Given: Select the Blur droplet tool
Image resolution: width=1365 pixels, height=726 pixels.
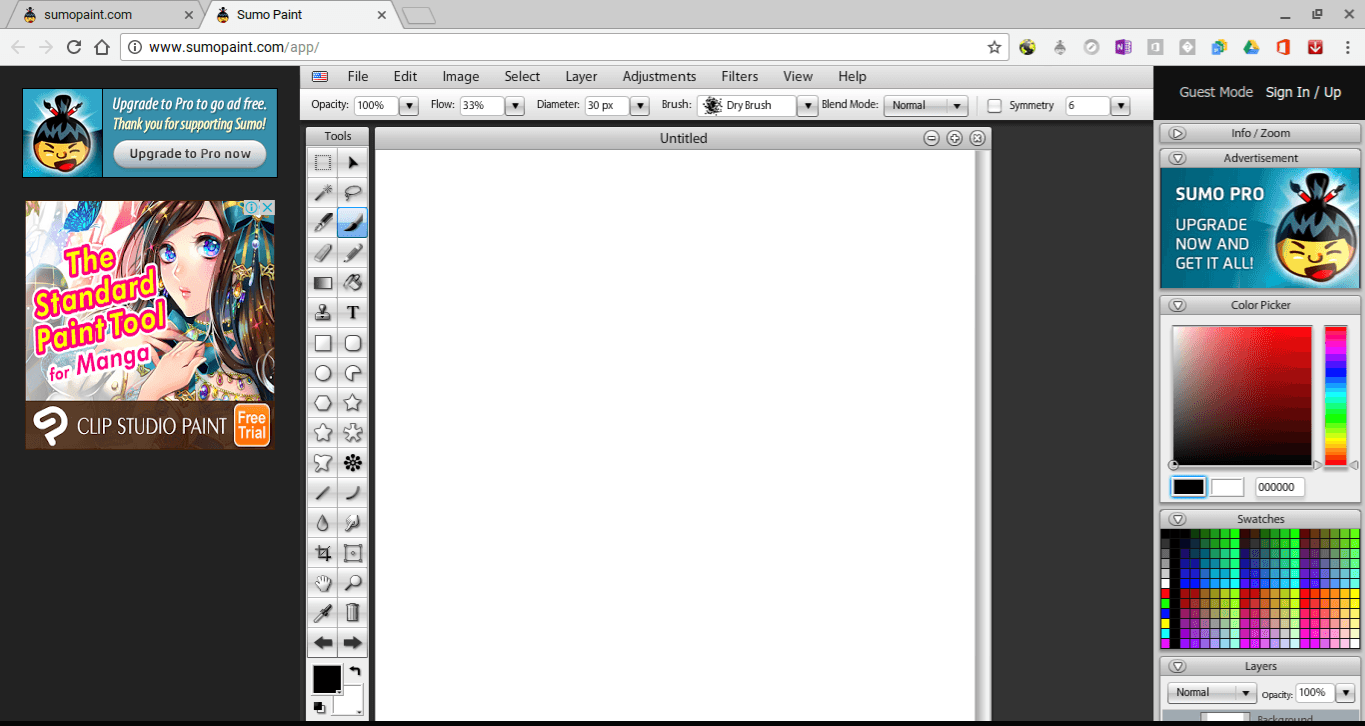Looking at the screenshot, I should pos(323,523).
